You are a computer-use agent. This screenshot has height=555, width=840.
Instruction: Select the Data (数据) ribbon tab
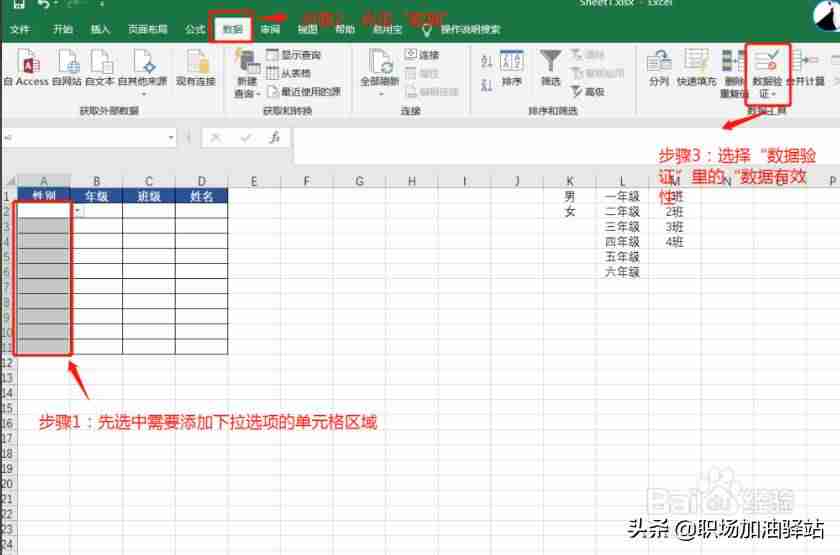pos(232,29)
